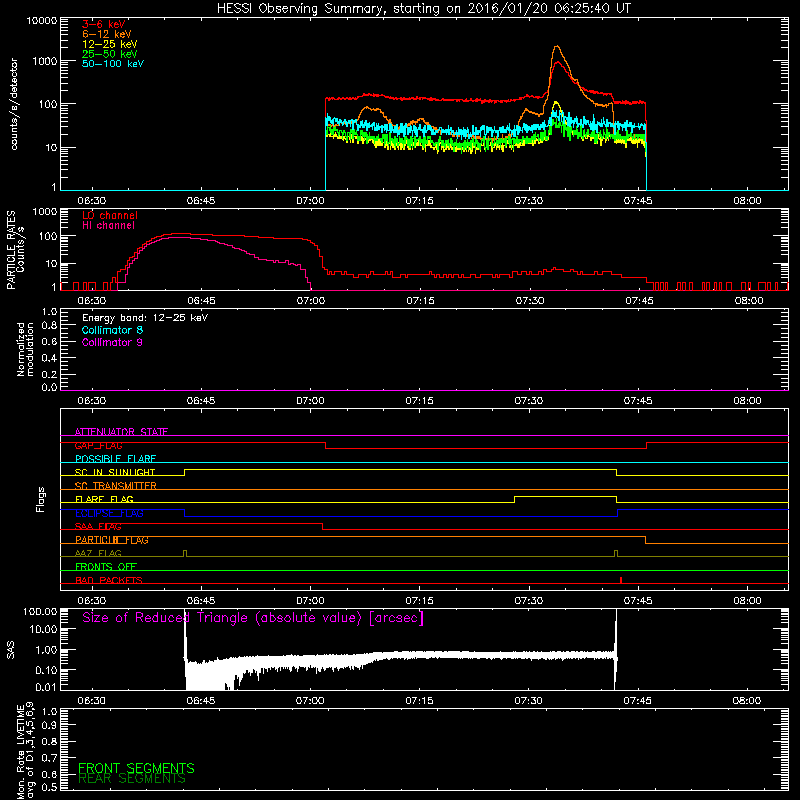The image size is (800, 800).
Task: Select the 'LO channel' legend label
Action: point(110,215)
